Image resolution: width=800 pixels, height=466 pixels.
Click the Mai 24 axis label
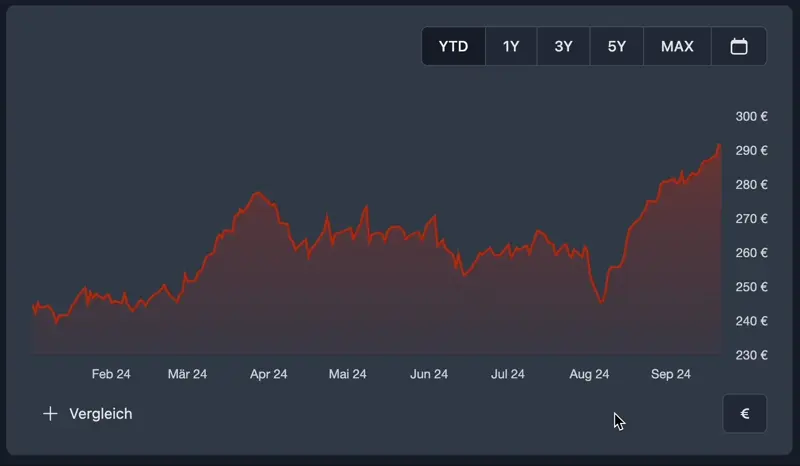tap(347, 375)
